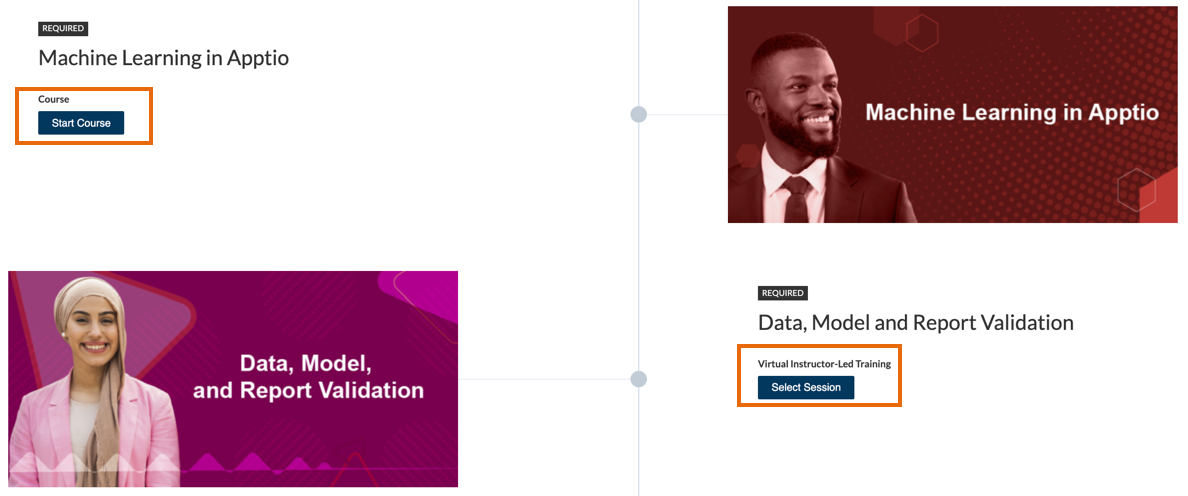The height and width of the screenshot is (496, 1188).
Task: Click the white headline text inside the red banner
Action: (x=1011, y=112)
